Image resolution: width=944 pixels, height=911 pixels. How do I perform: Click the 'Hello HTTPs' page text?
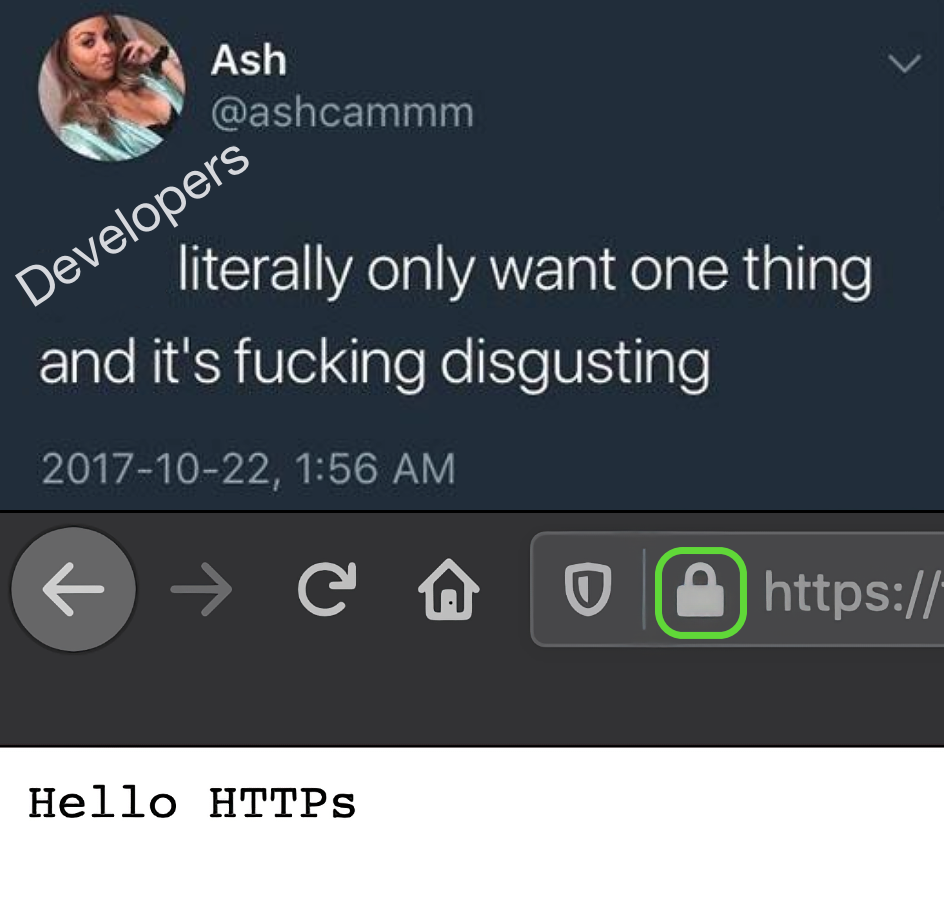[x=192, y=803]
